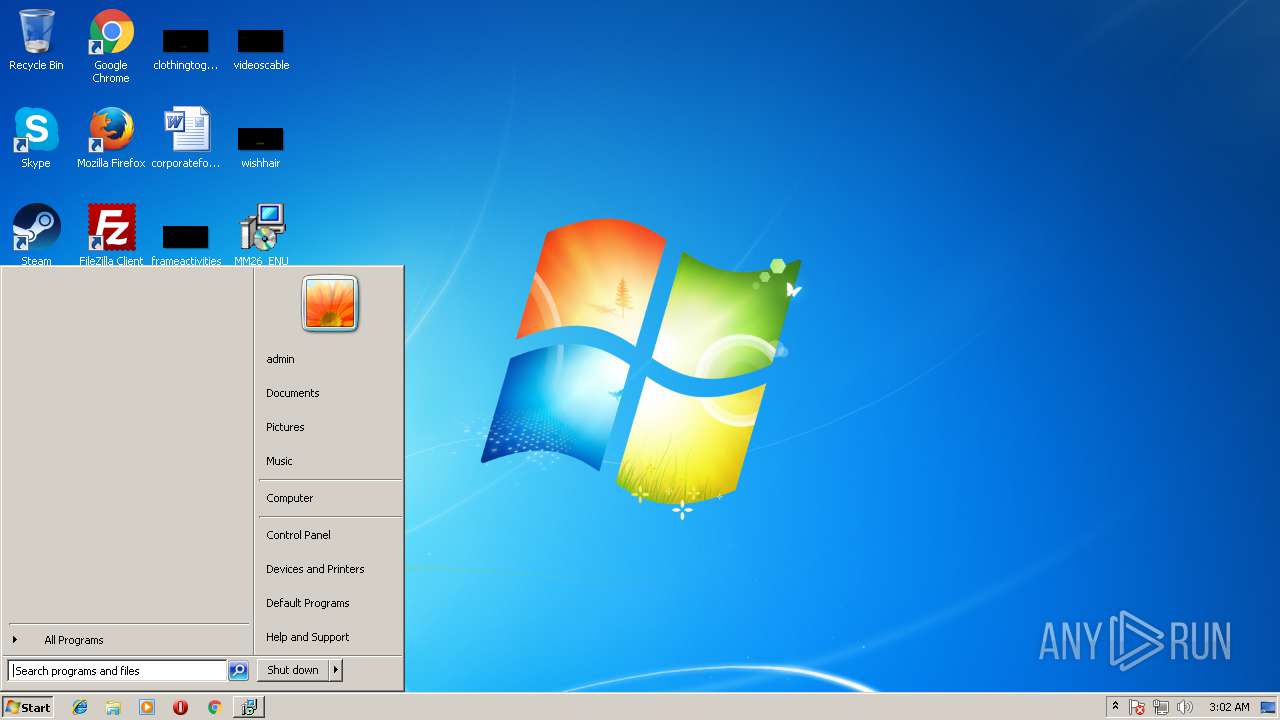This screenshot has width=1280, height=720.
Task: Select the MM26_ENU installer icon
Action: (x=261, y=234)
